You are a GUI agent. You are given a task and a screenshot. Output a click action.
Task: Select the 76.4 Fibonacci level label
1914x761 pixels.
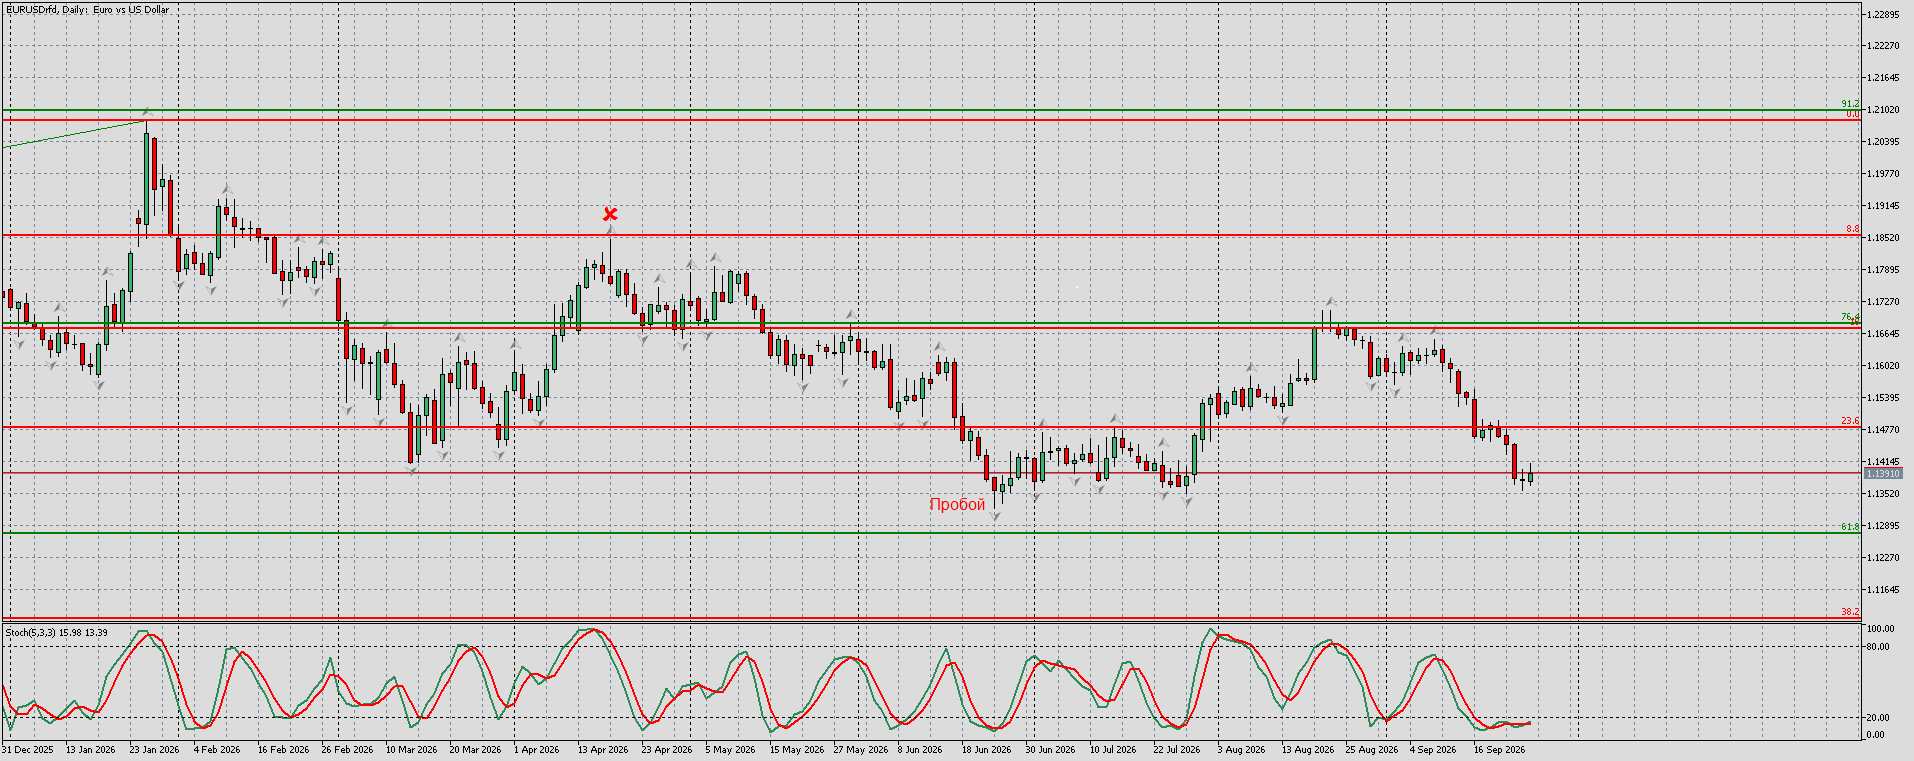point(1850,317)
